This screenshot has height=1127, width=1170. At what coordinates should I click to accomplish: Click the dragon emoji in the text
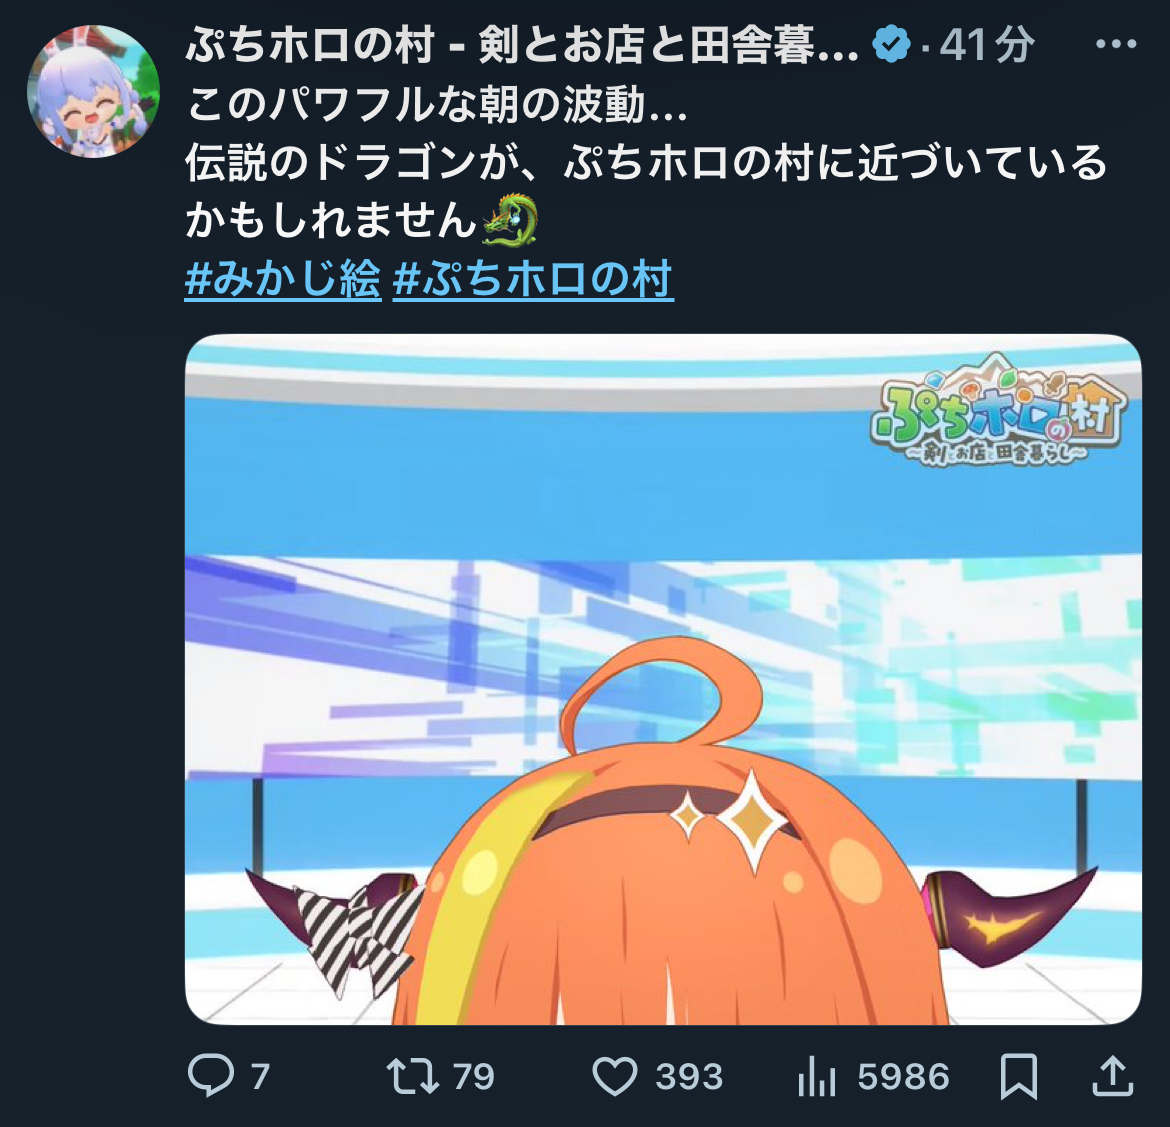pos(511,220)
